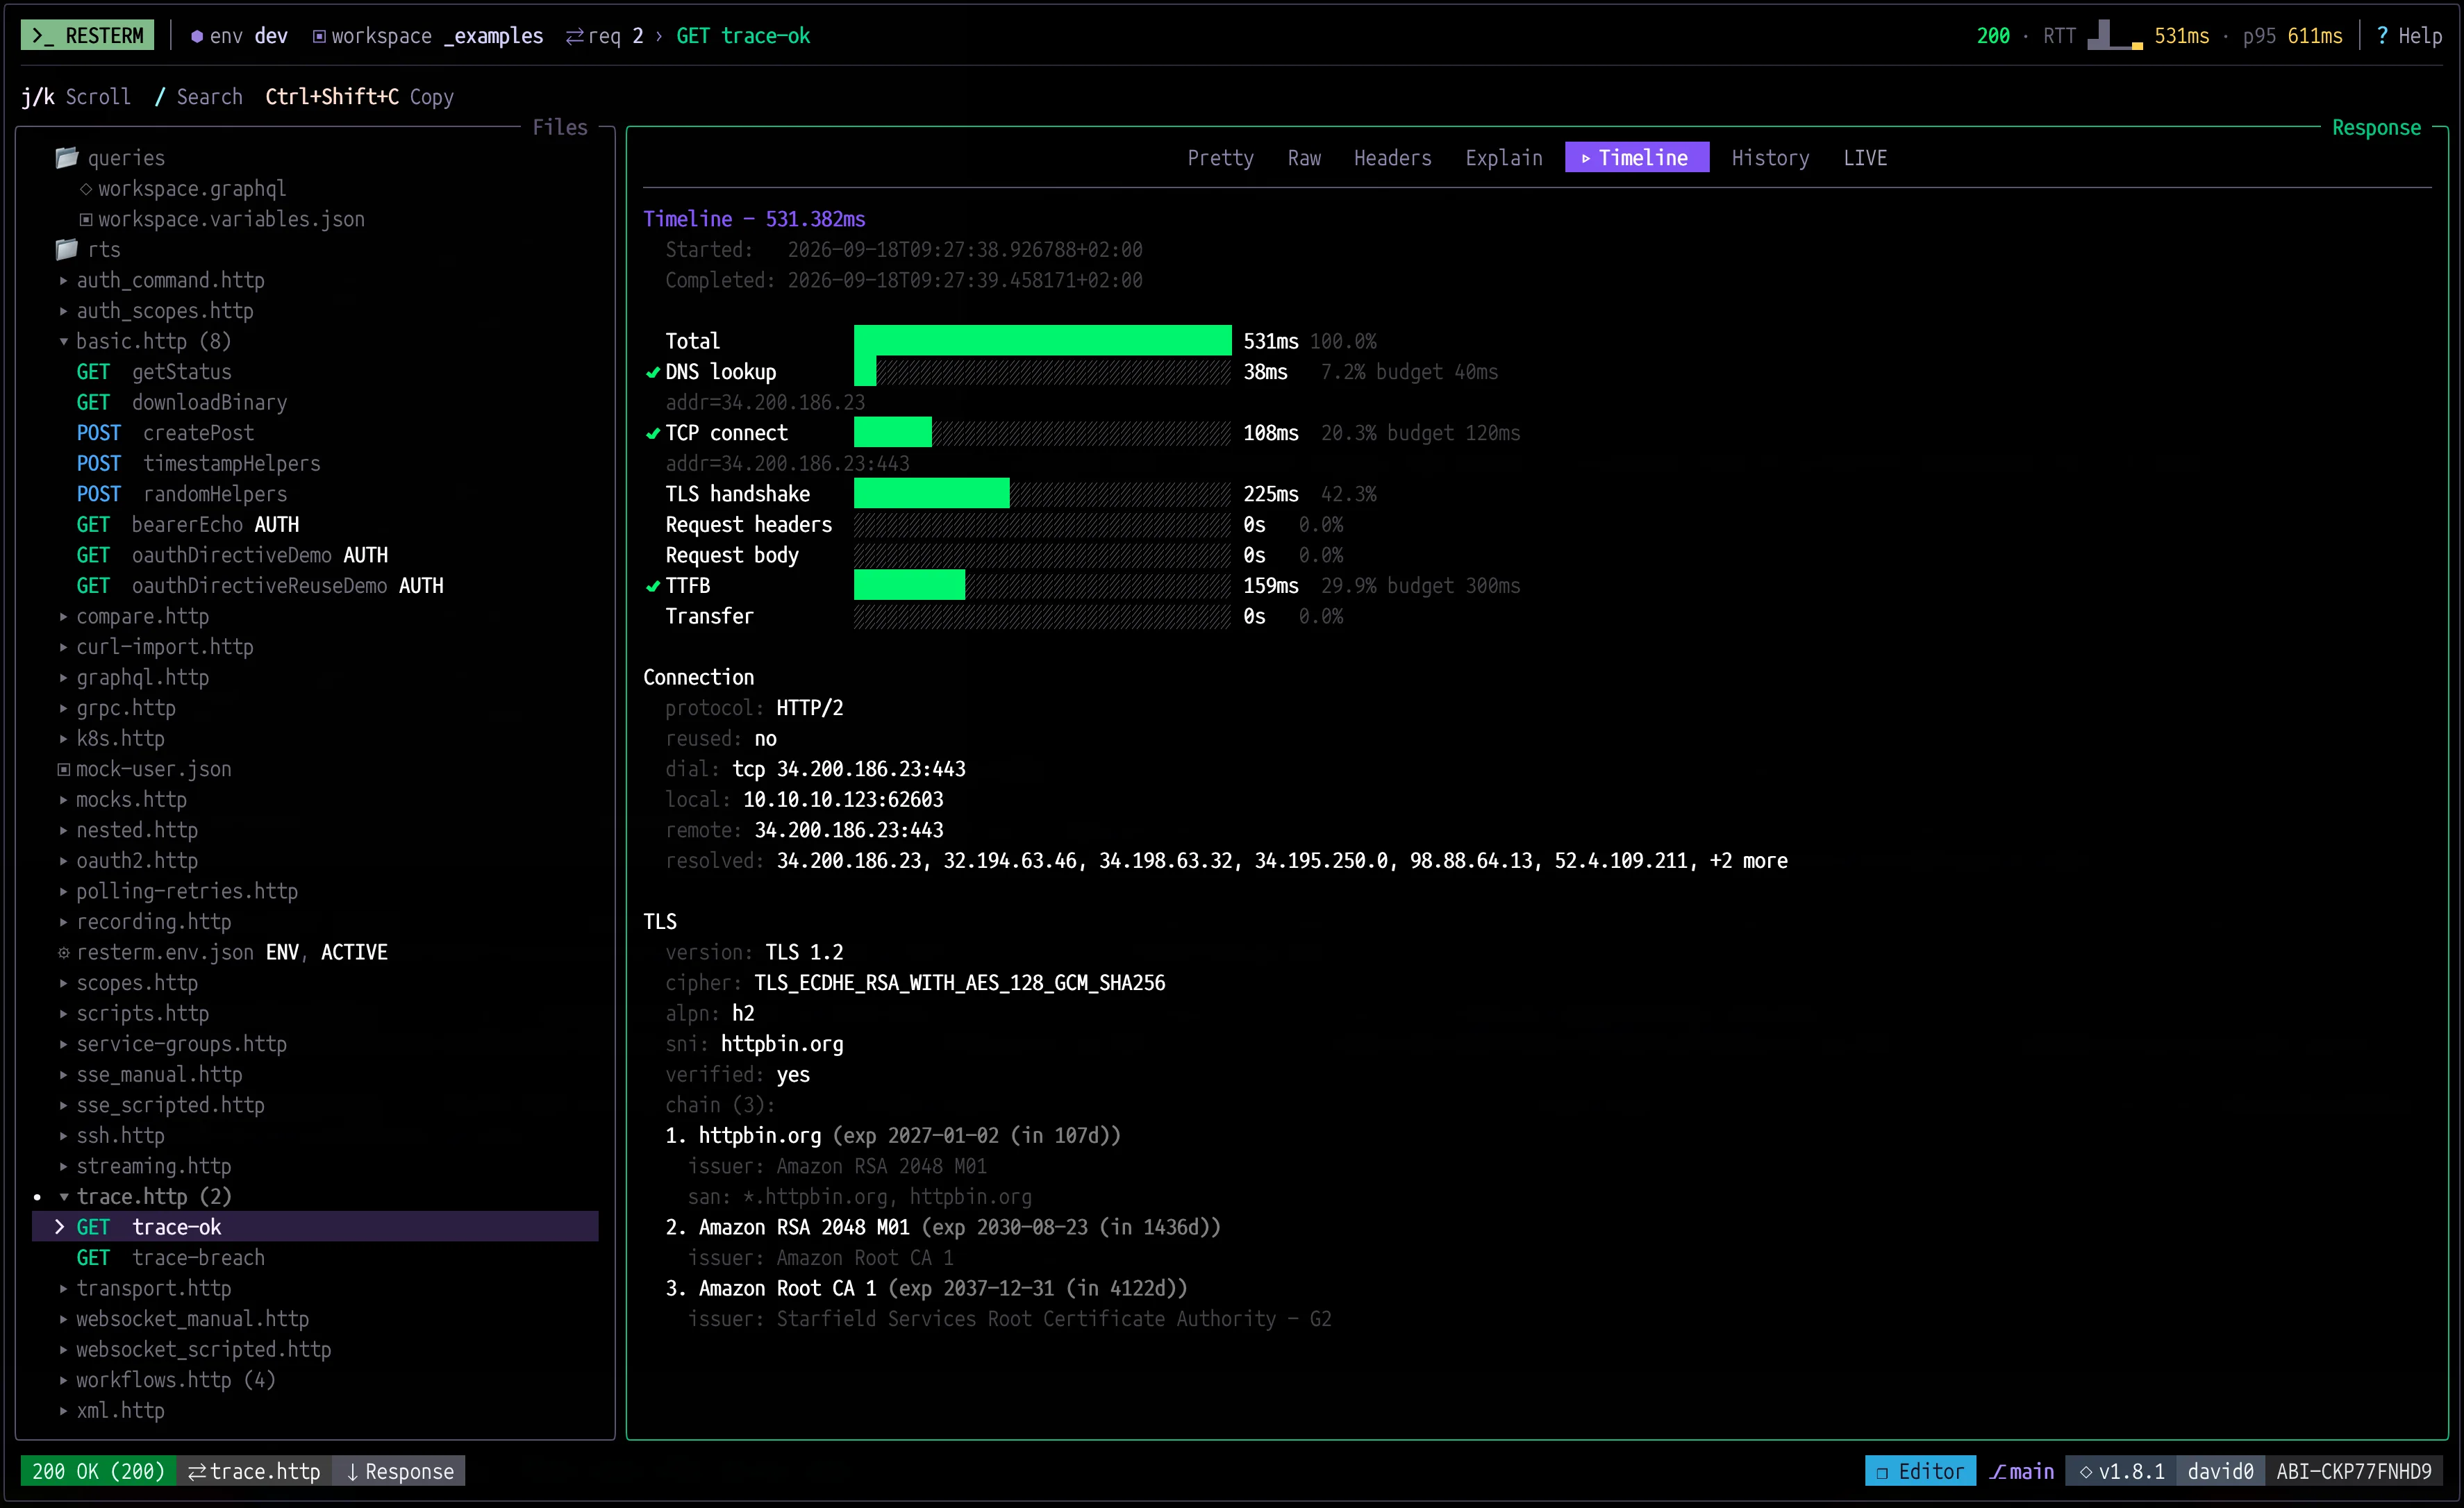Switch to the Explain tab
Viewport: 2464px width, 1508px height.
click(x=1503, y=158)
